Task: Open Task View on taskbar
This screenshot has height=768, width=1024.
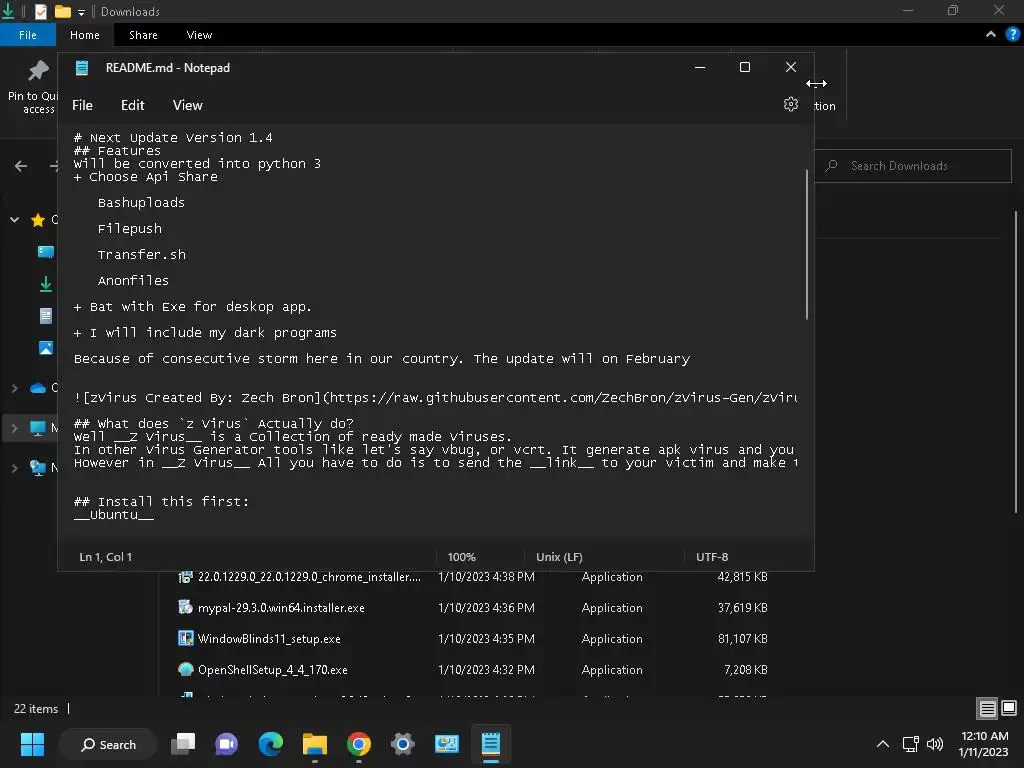Action: (x=183, y=744)
